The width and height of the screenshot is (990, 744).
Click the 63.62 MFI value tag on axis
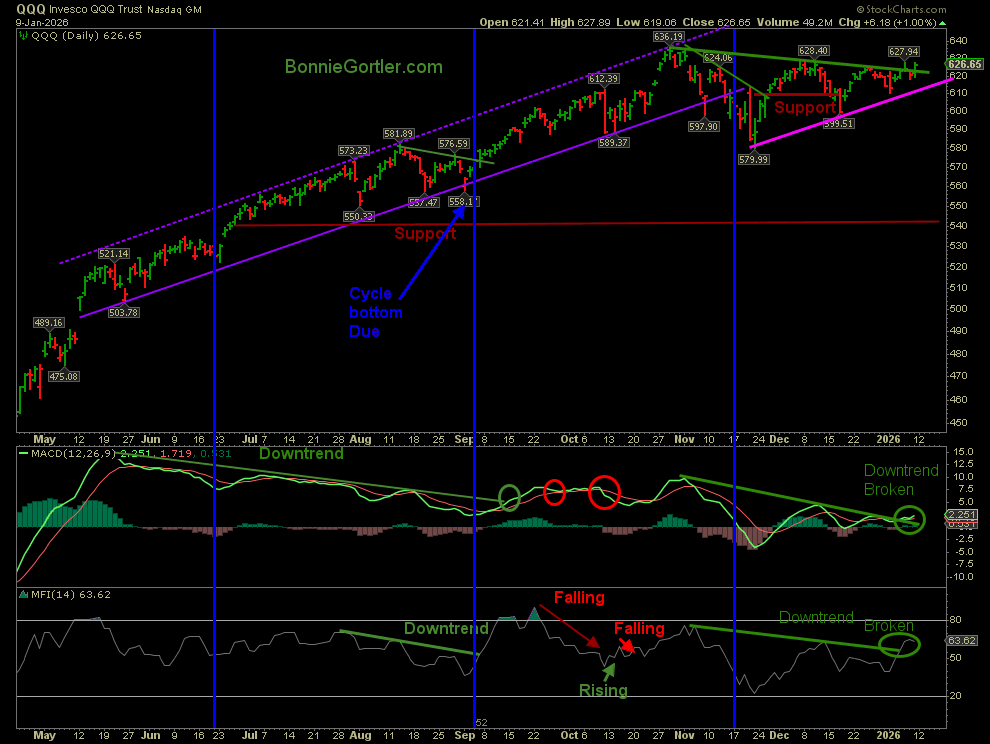click(962, 641)
